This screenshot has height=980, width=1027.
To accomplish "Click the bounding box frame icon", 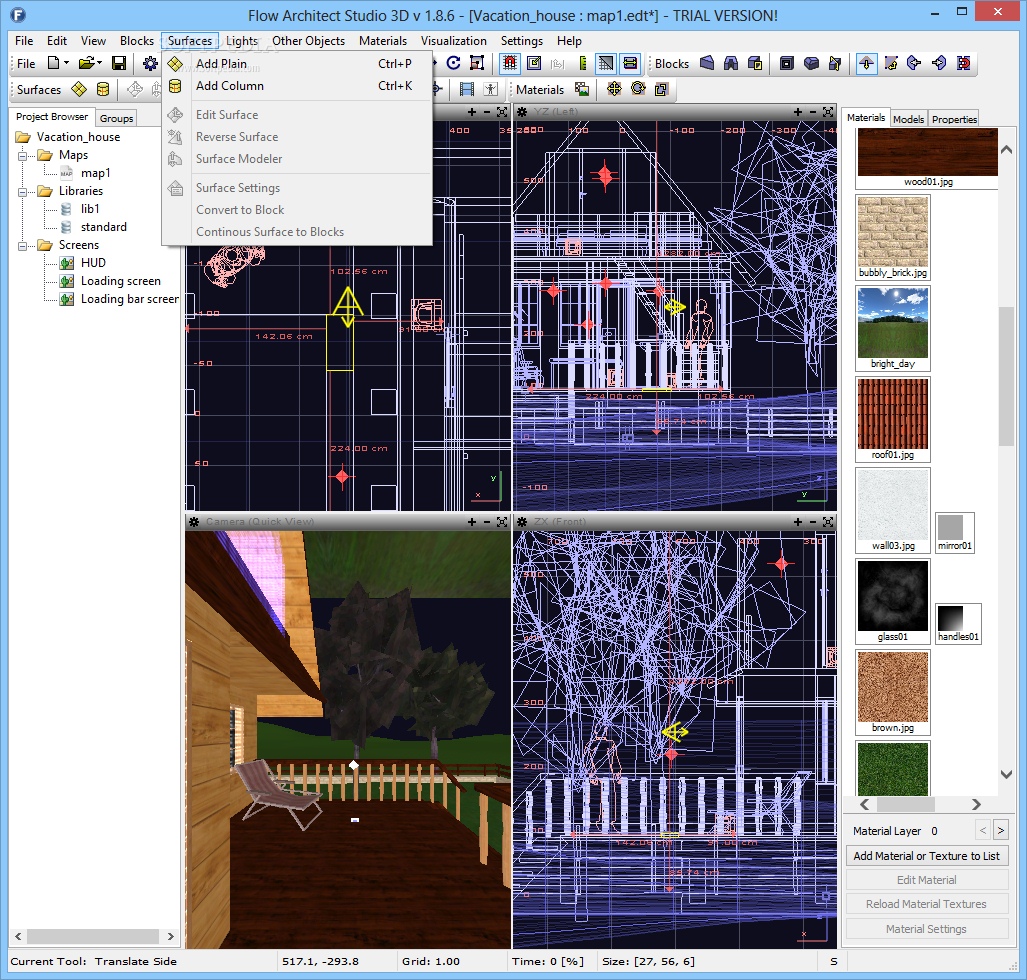I will pos(477,63).
